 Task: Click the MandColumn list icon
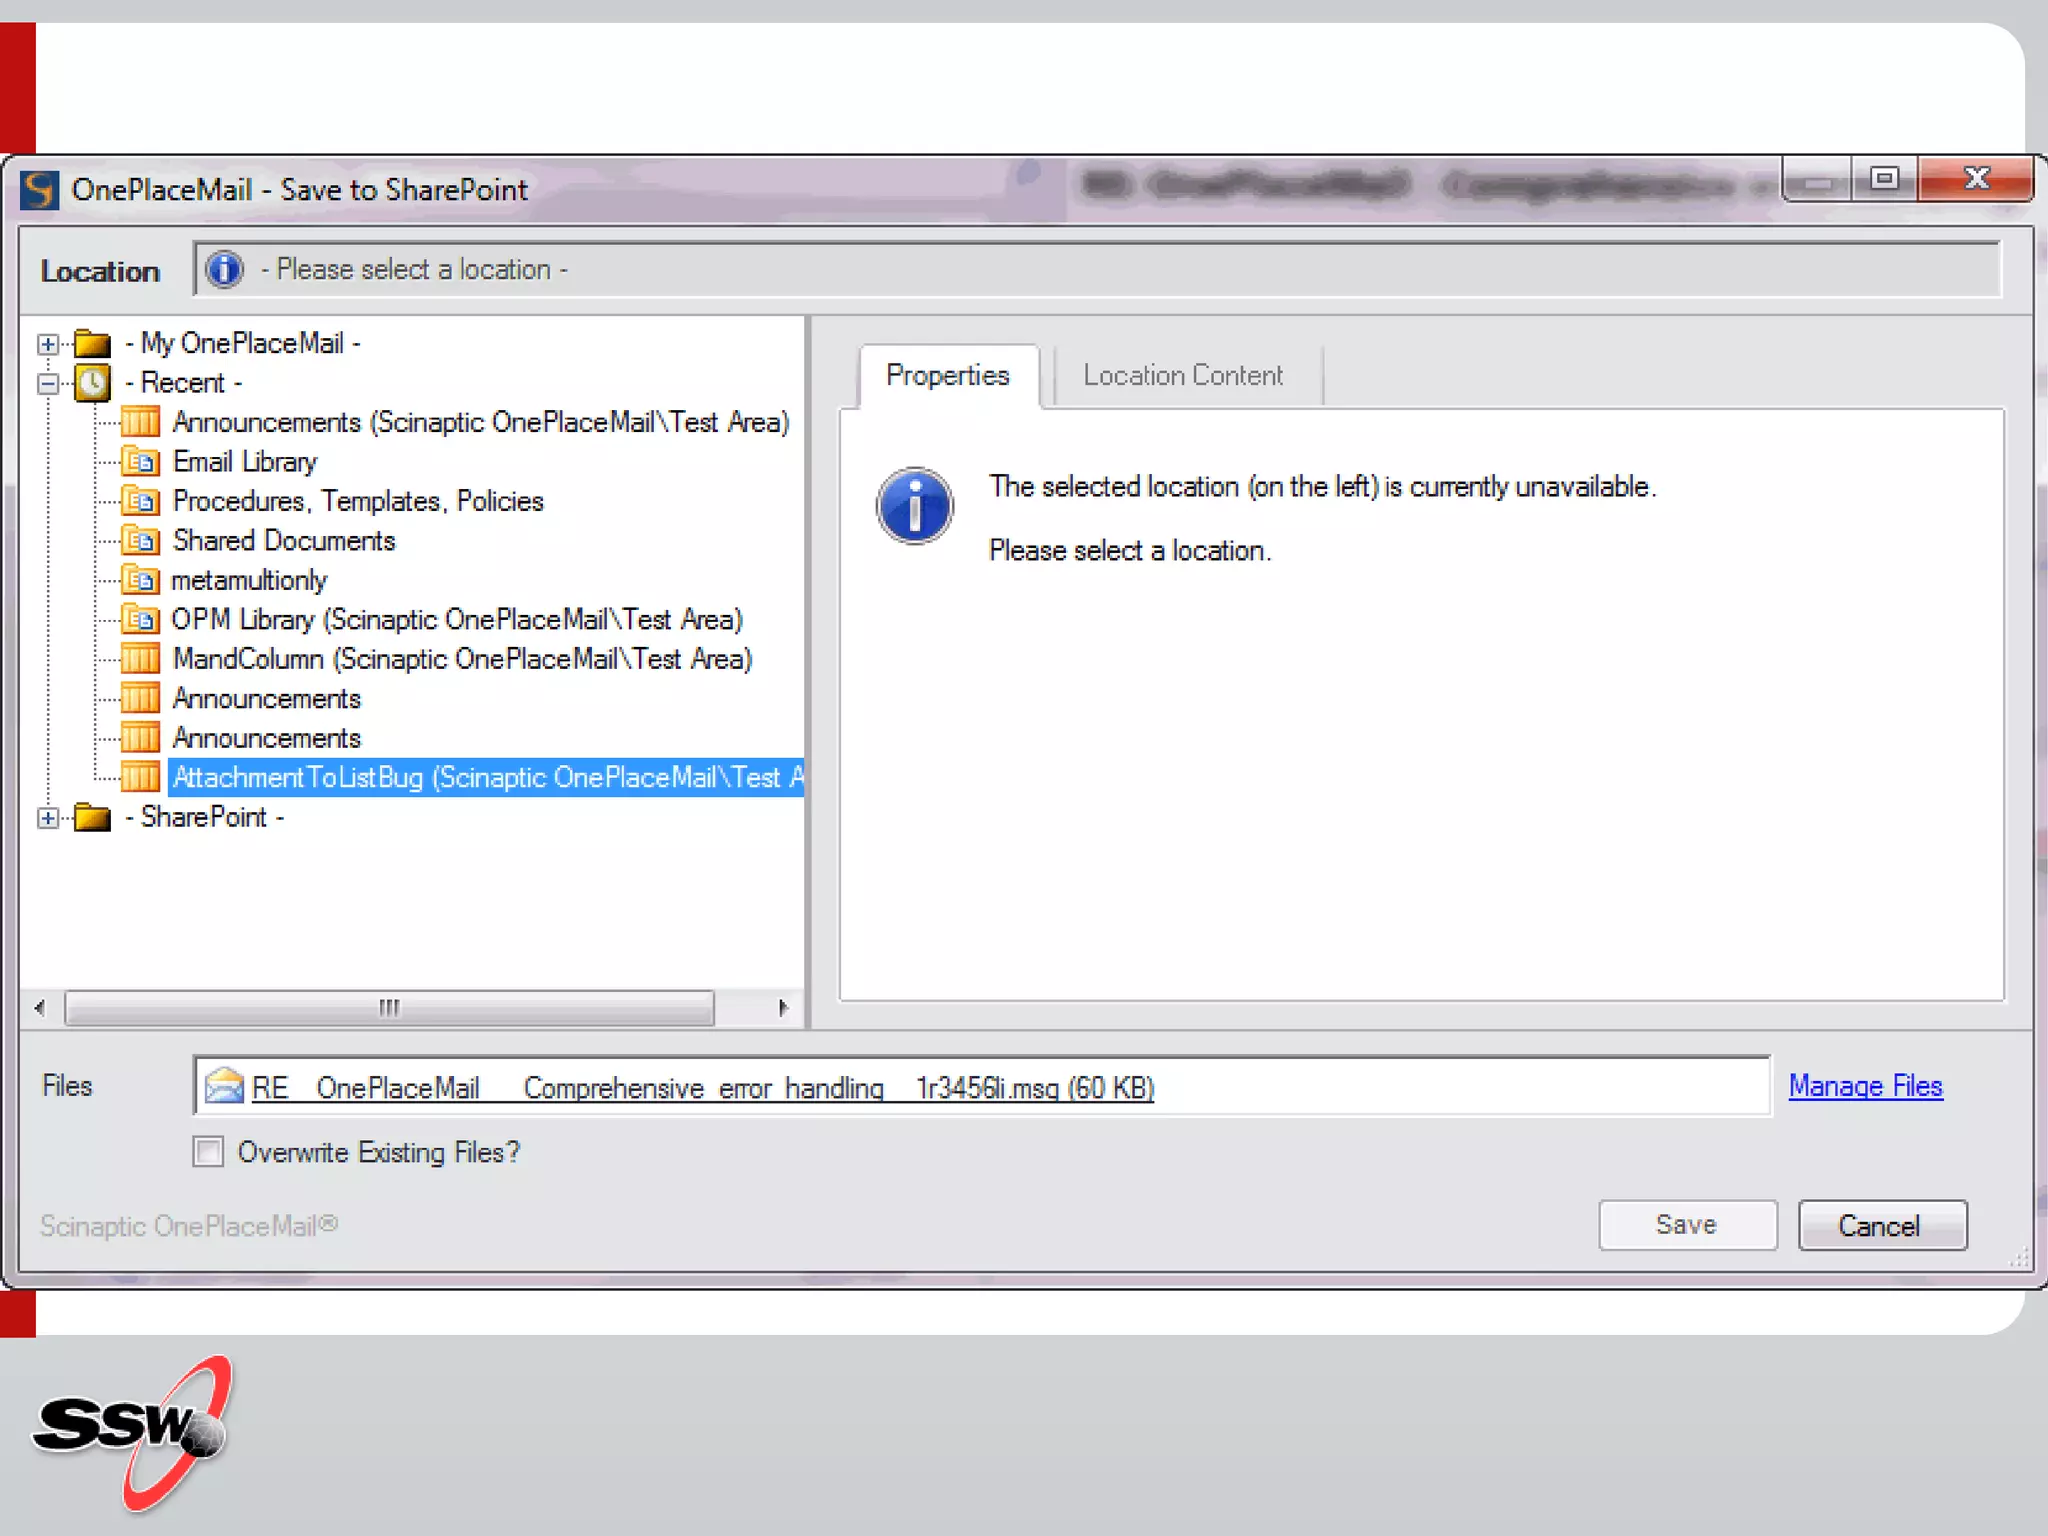tap(140, 659)
